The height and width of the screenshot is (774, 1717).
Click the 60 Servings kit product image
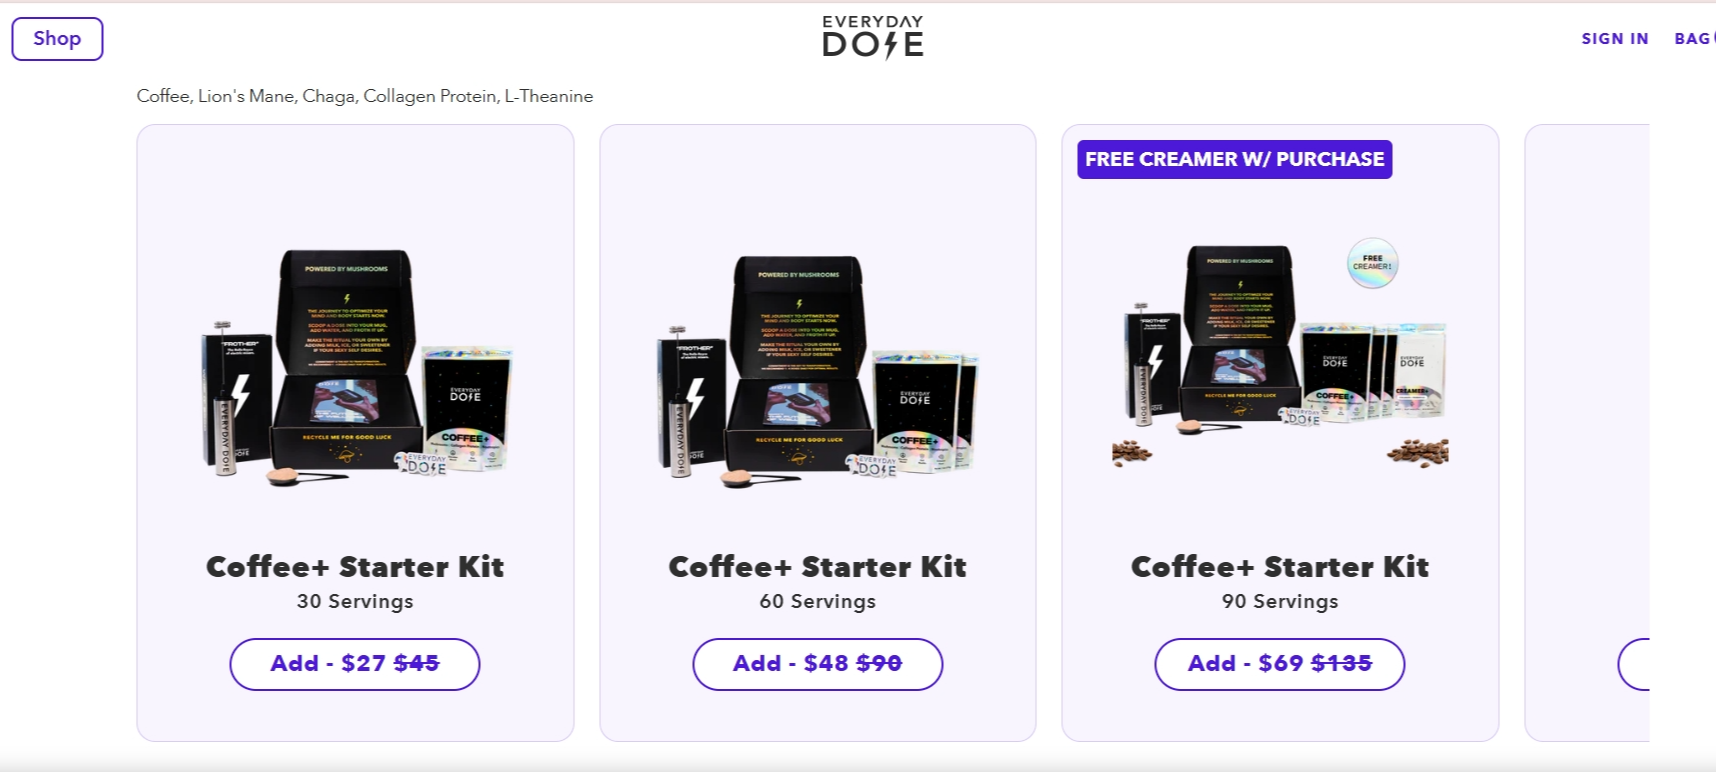click(x=817, y=368)
